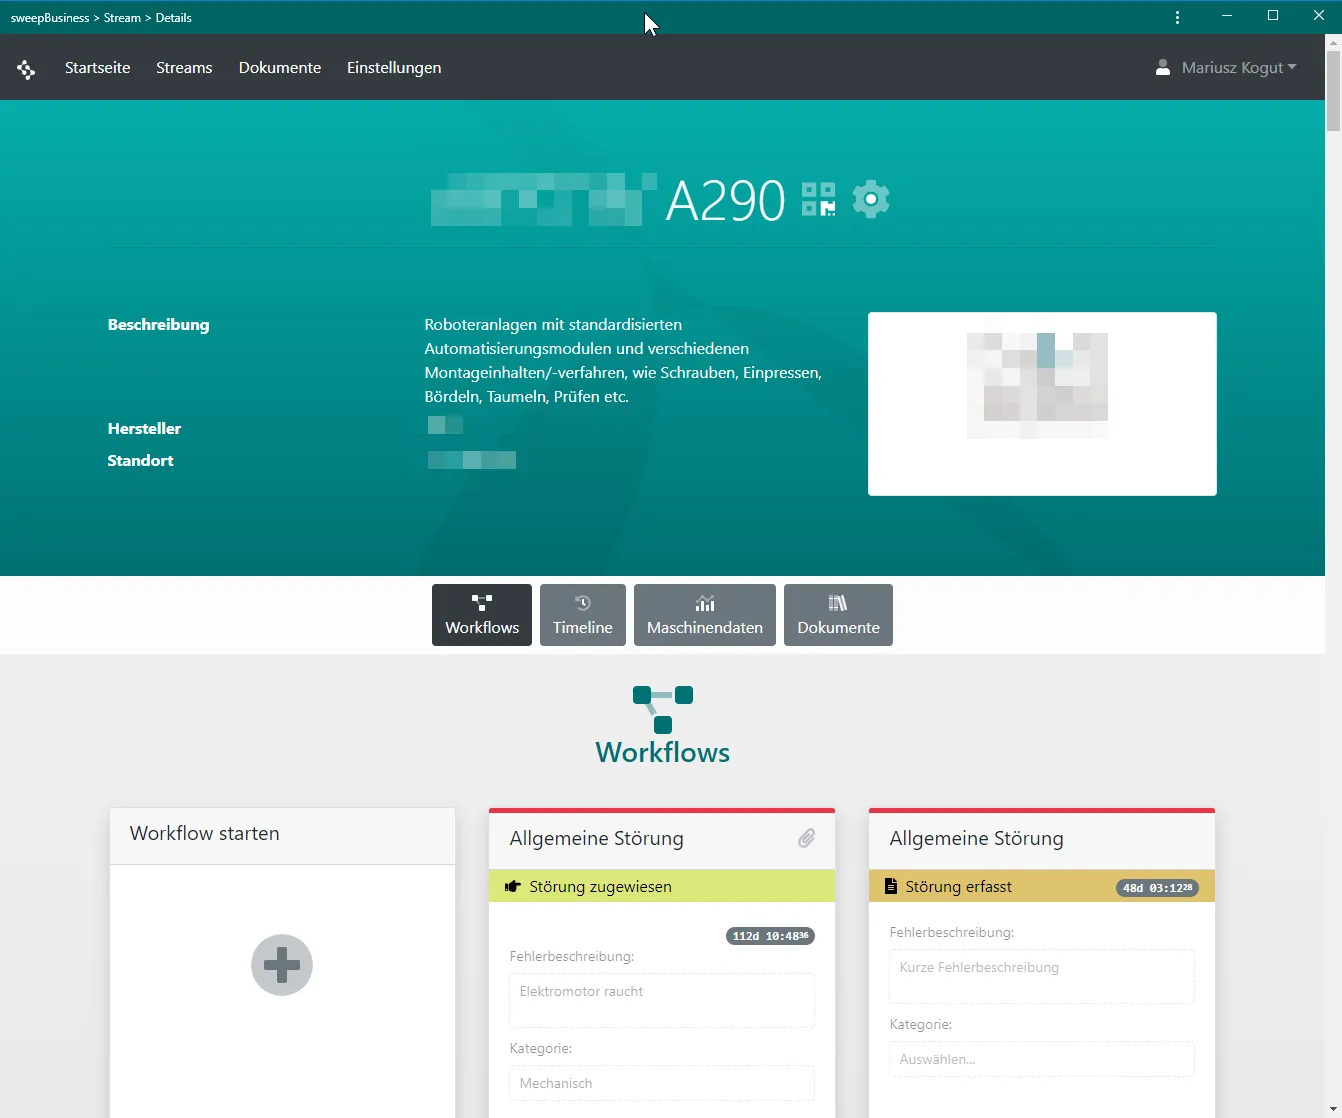The image size is (1342, 1118).
Task: Click the large Workflows section icon
Action: tap(662, 709)
